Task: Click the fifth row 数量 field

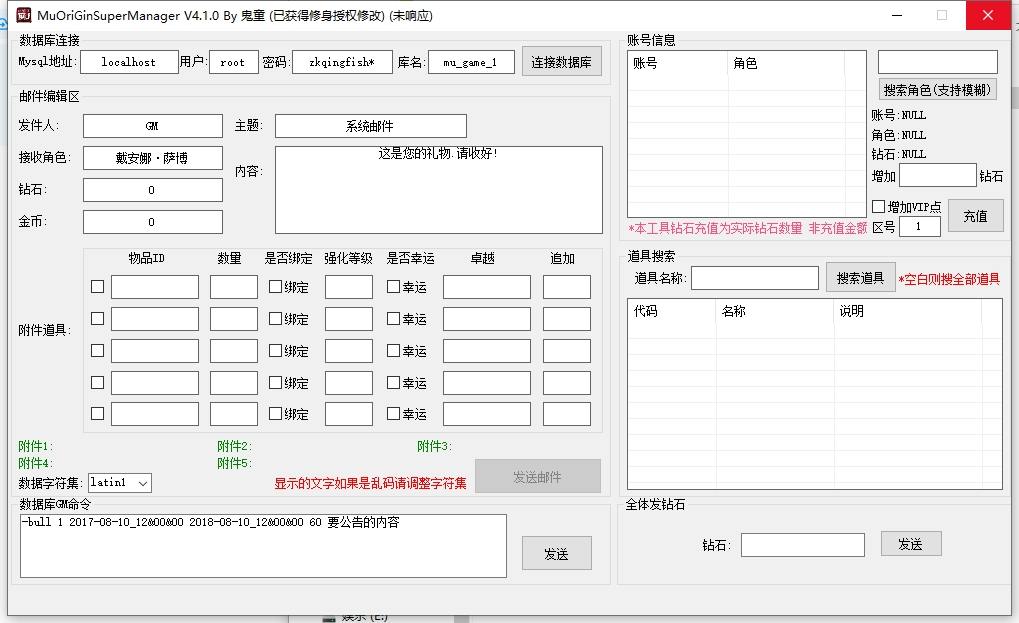Action: click(x=234, y=414)
